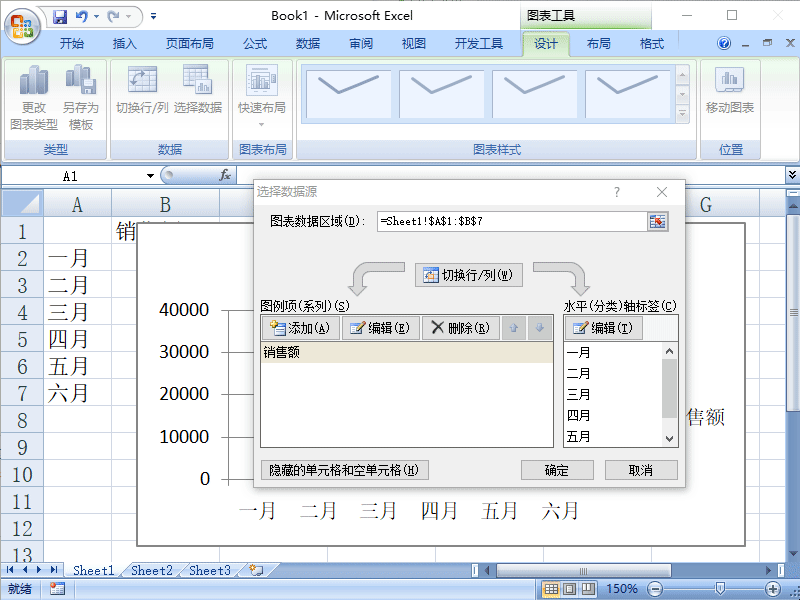
Task: Undo the last action
Action: tap(82, 17)
